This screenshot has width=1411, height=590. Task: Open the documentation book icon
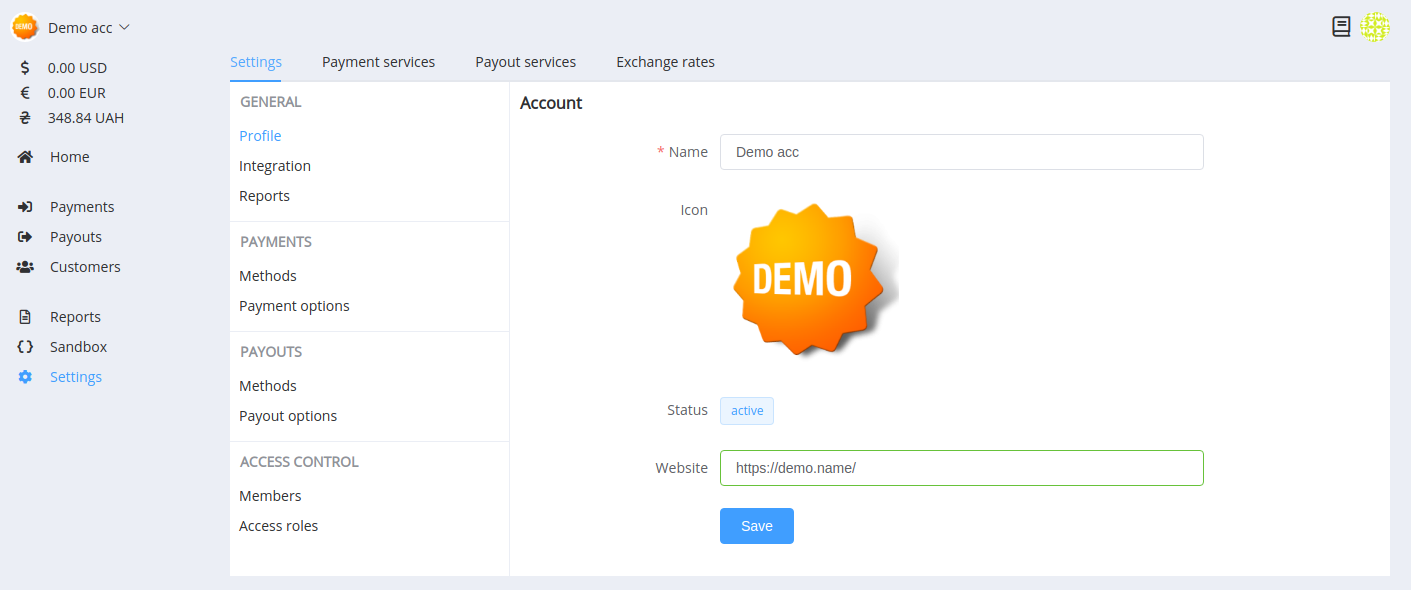tap(1341, 27)
